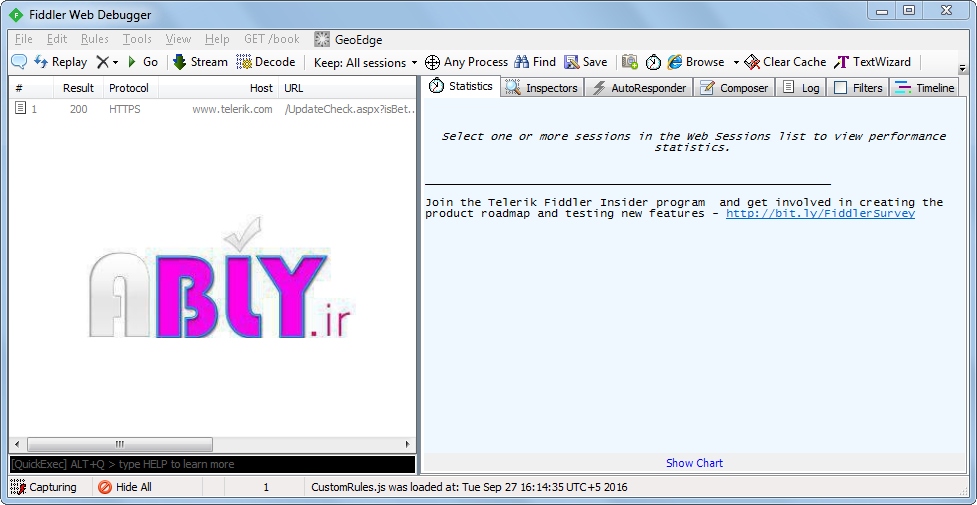Expand the Browse dropdown arrow
This screenshot has height=505, width=977.
click(736, 62)
